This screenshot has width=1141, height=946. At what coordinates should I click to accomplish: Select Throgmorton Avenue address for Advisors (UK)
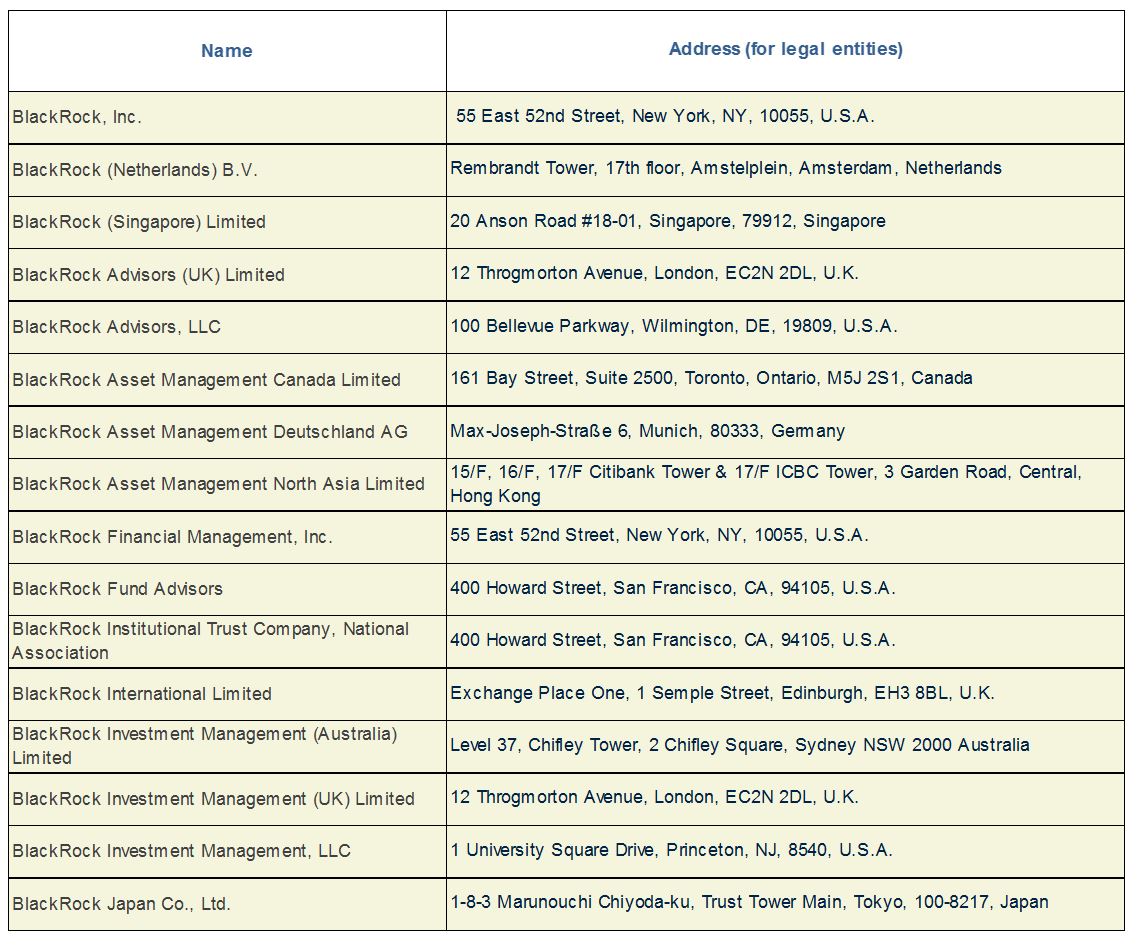785,275
